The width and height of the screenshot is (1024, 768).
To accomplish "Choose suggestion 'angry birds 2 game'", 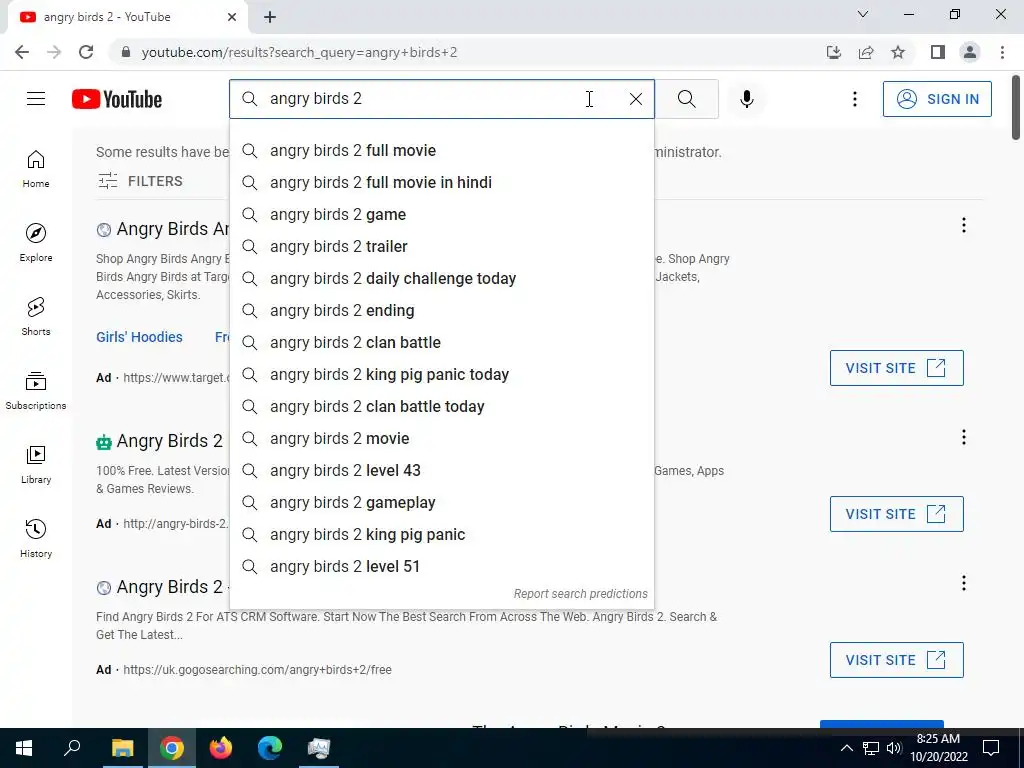I will pyautogui.click(x=441, y=214).
